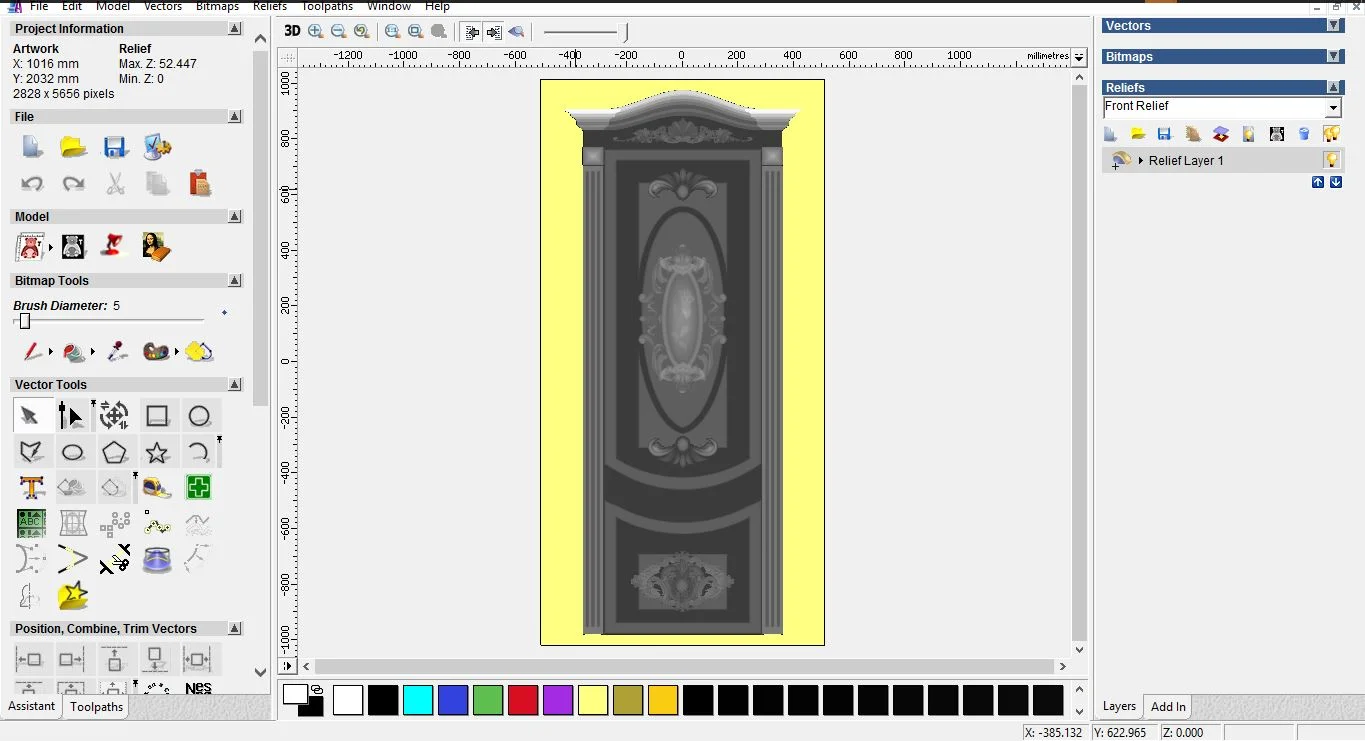Click the Save icon in File section
This screenshot has width=1365, height=741.
(115, 148)
